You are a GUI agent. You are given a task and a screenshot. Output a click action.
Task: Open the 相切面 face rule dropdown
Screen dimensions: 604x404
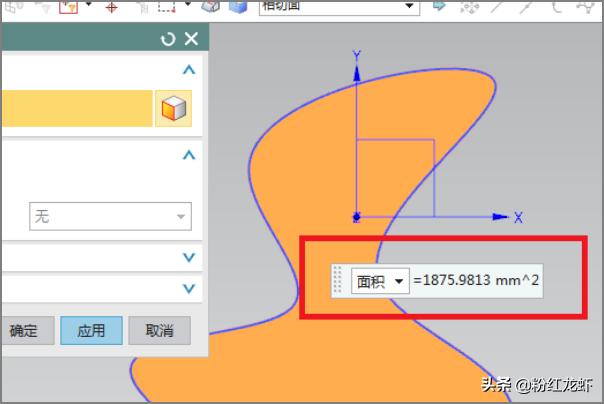coord(410,6)
